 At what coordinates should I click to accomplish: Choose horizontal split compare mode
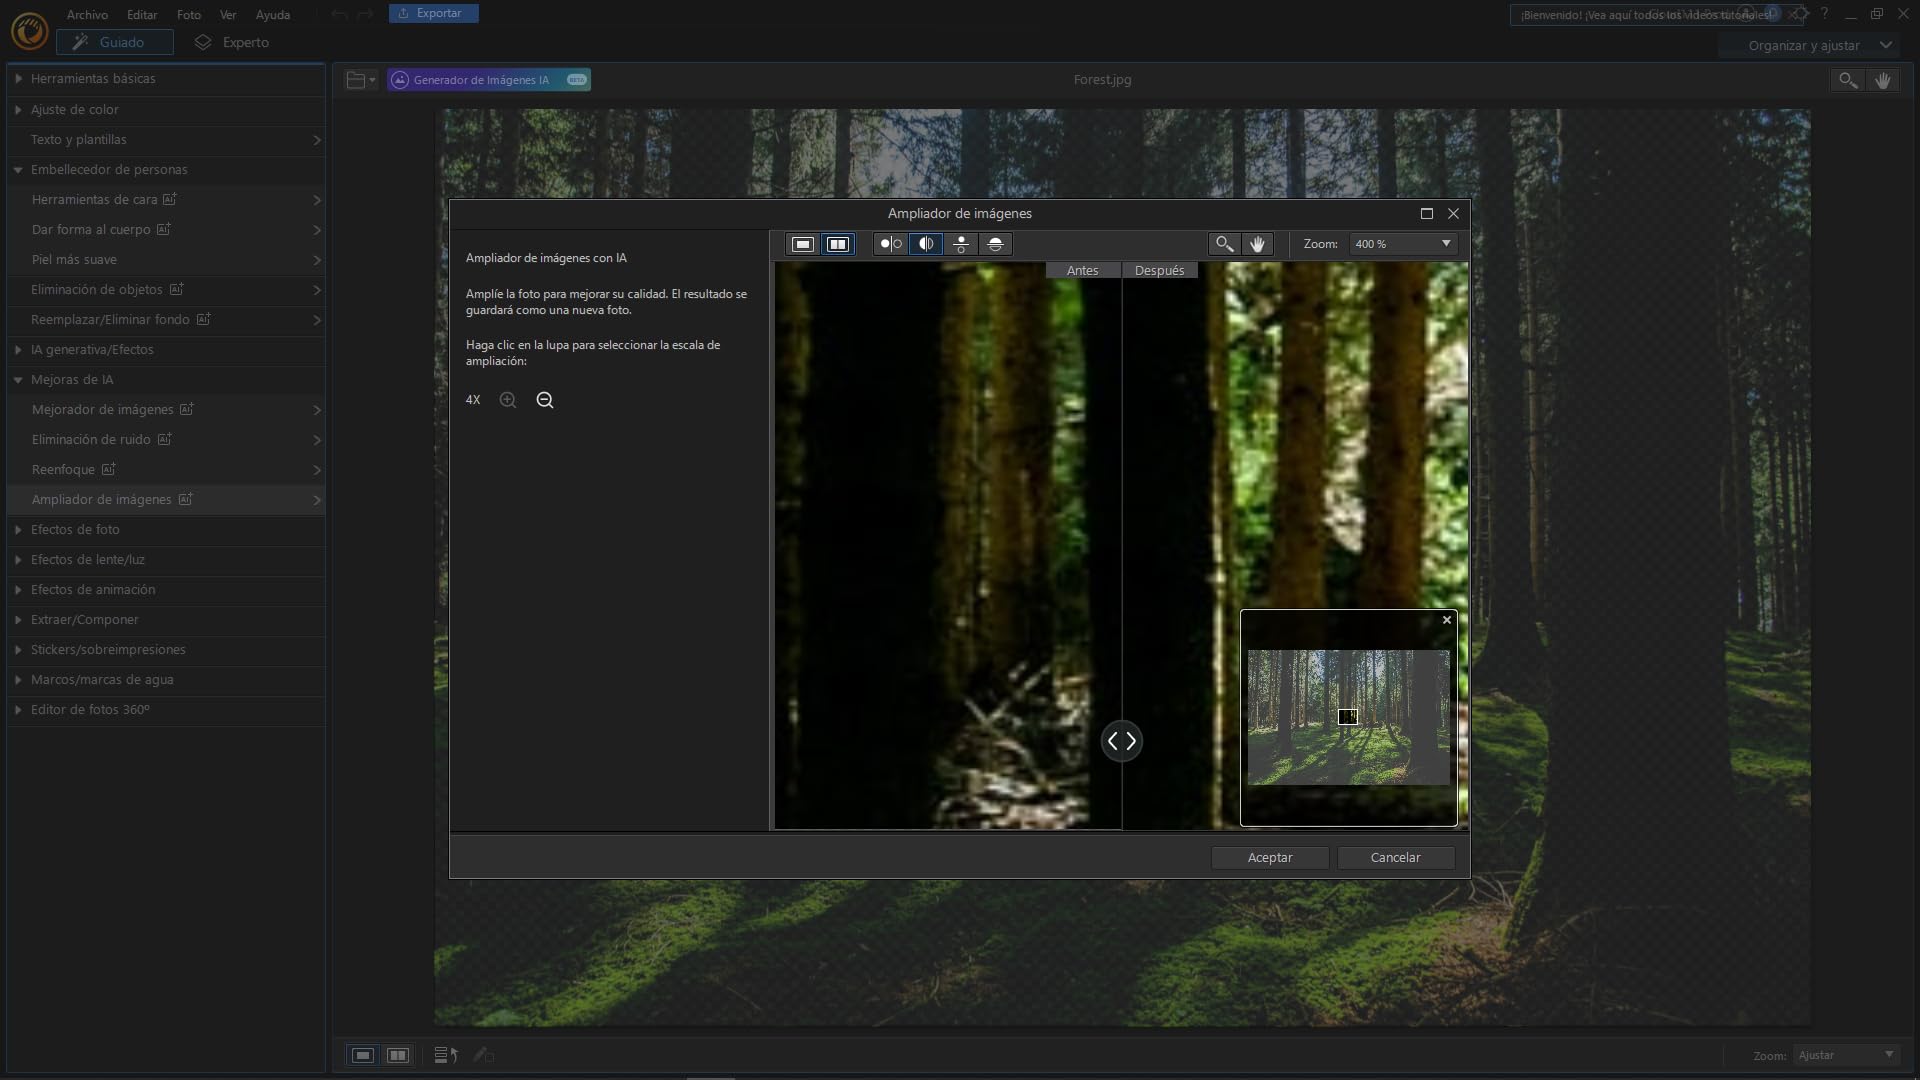(996, 244)
